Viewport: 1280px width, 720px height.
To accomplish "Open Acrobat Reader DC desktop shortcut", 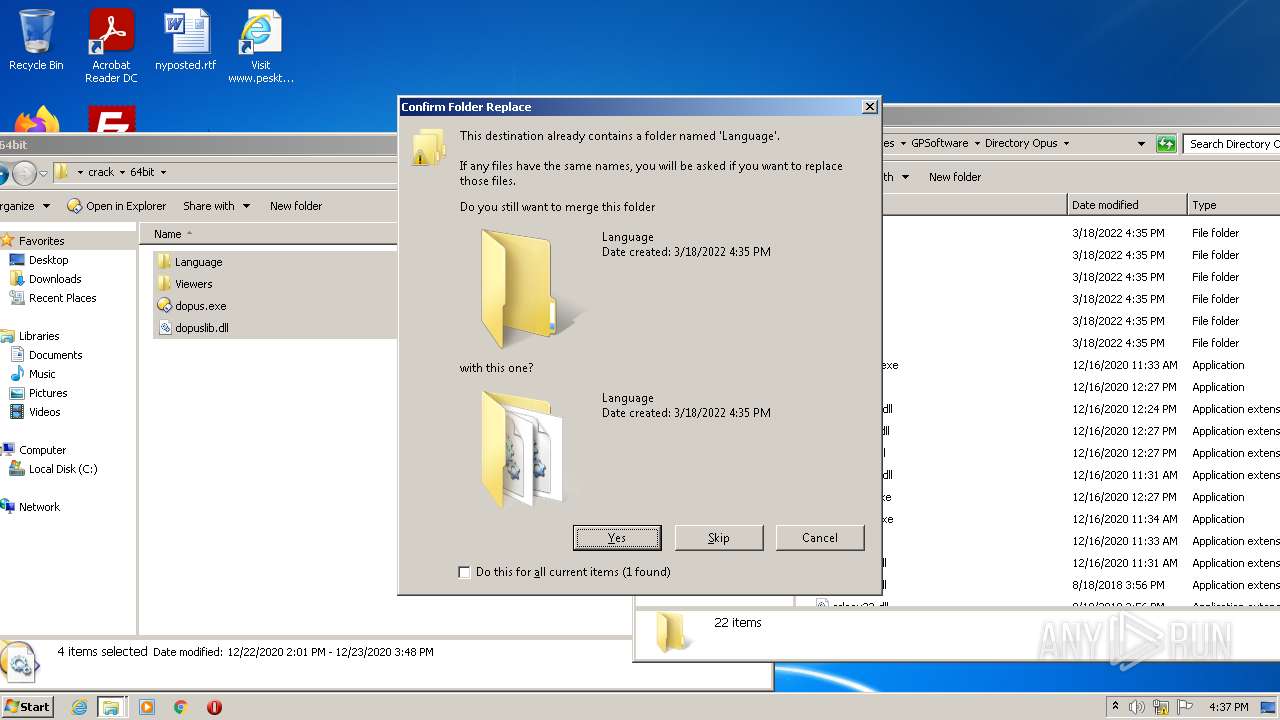I will 111,46.
